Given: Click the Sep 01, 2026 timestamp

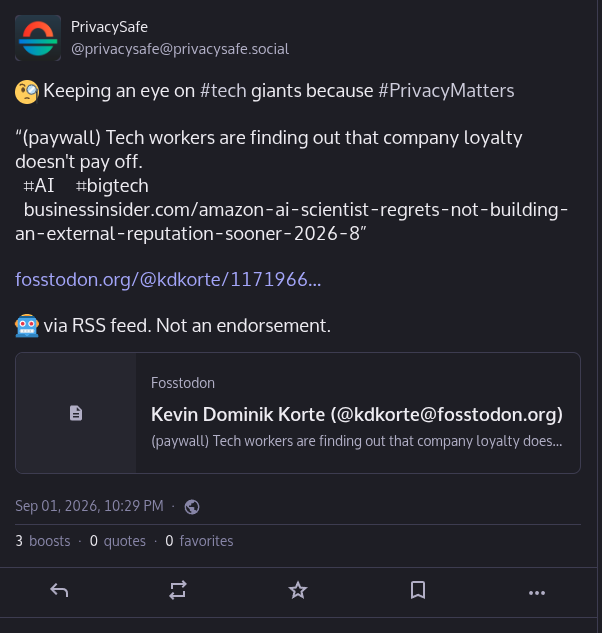Looking at the screenshot, I should tap(89, 506).
